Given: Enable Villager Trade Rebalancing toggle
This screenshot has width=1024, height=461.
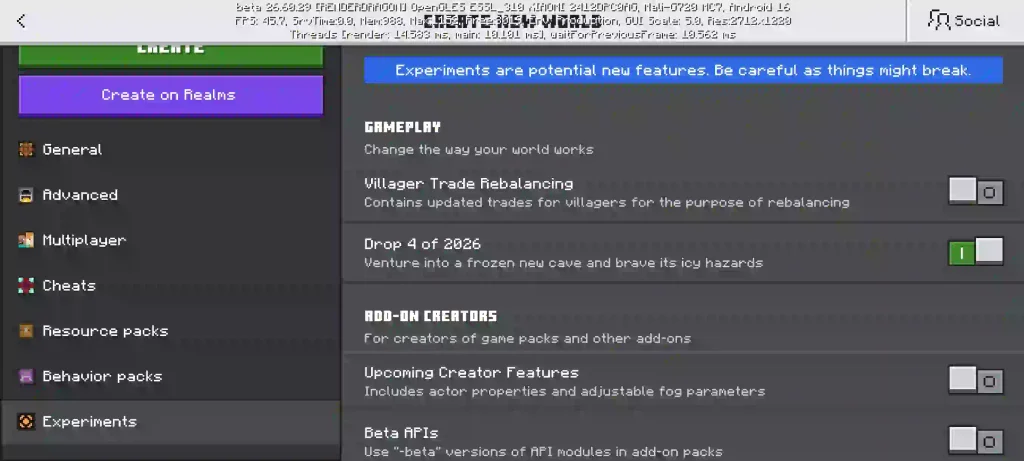Looking at the screenshot, I should click(x=976, y=191).
